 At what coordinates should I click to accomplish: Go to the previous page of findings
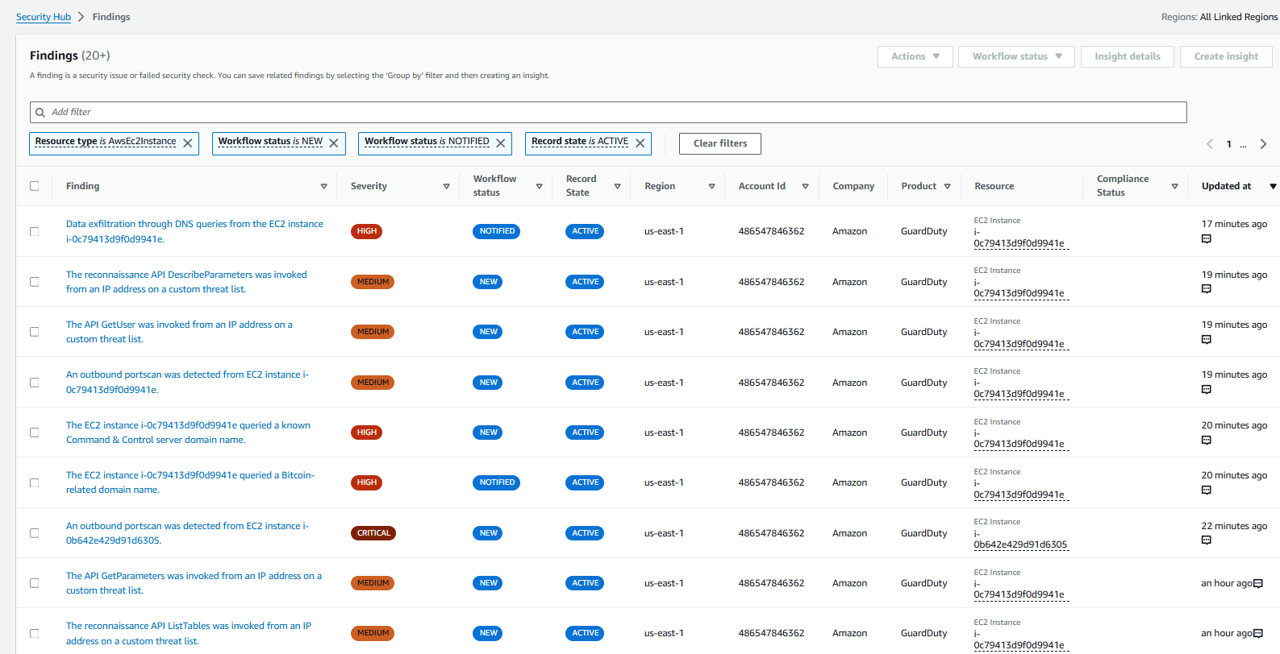1210,144
